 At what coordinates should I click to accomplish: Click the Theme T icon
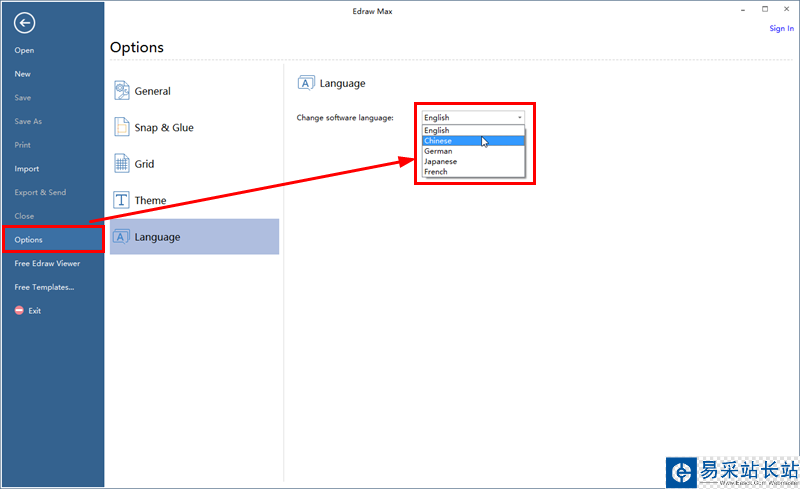coord(121,200)
